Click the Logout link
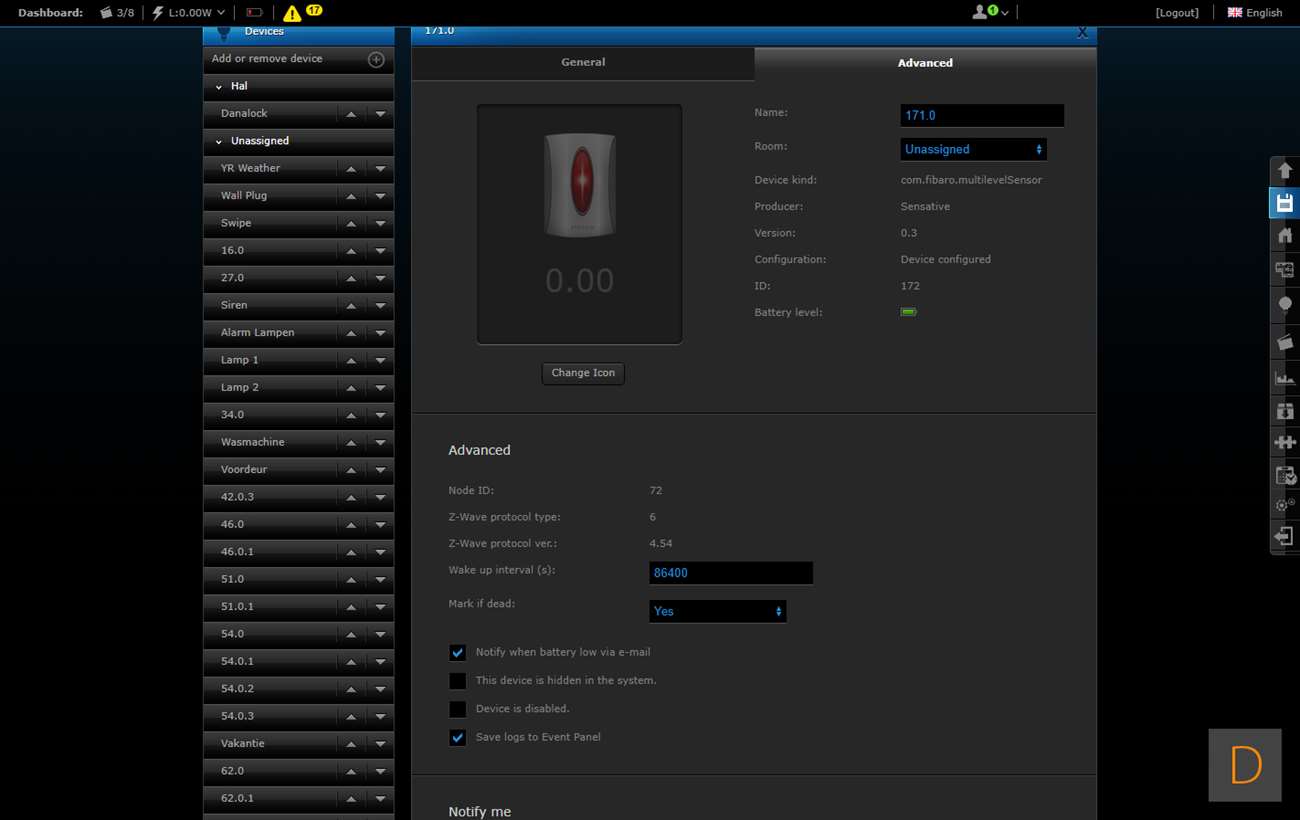 tap(1176, 13)
